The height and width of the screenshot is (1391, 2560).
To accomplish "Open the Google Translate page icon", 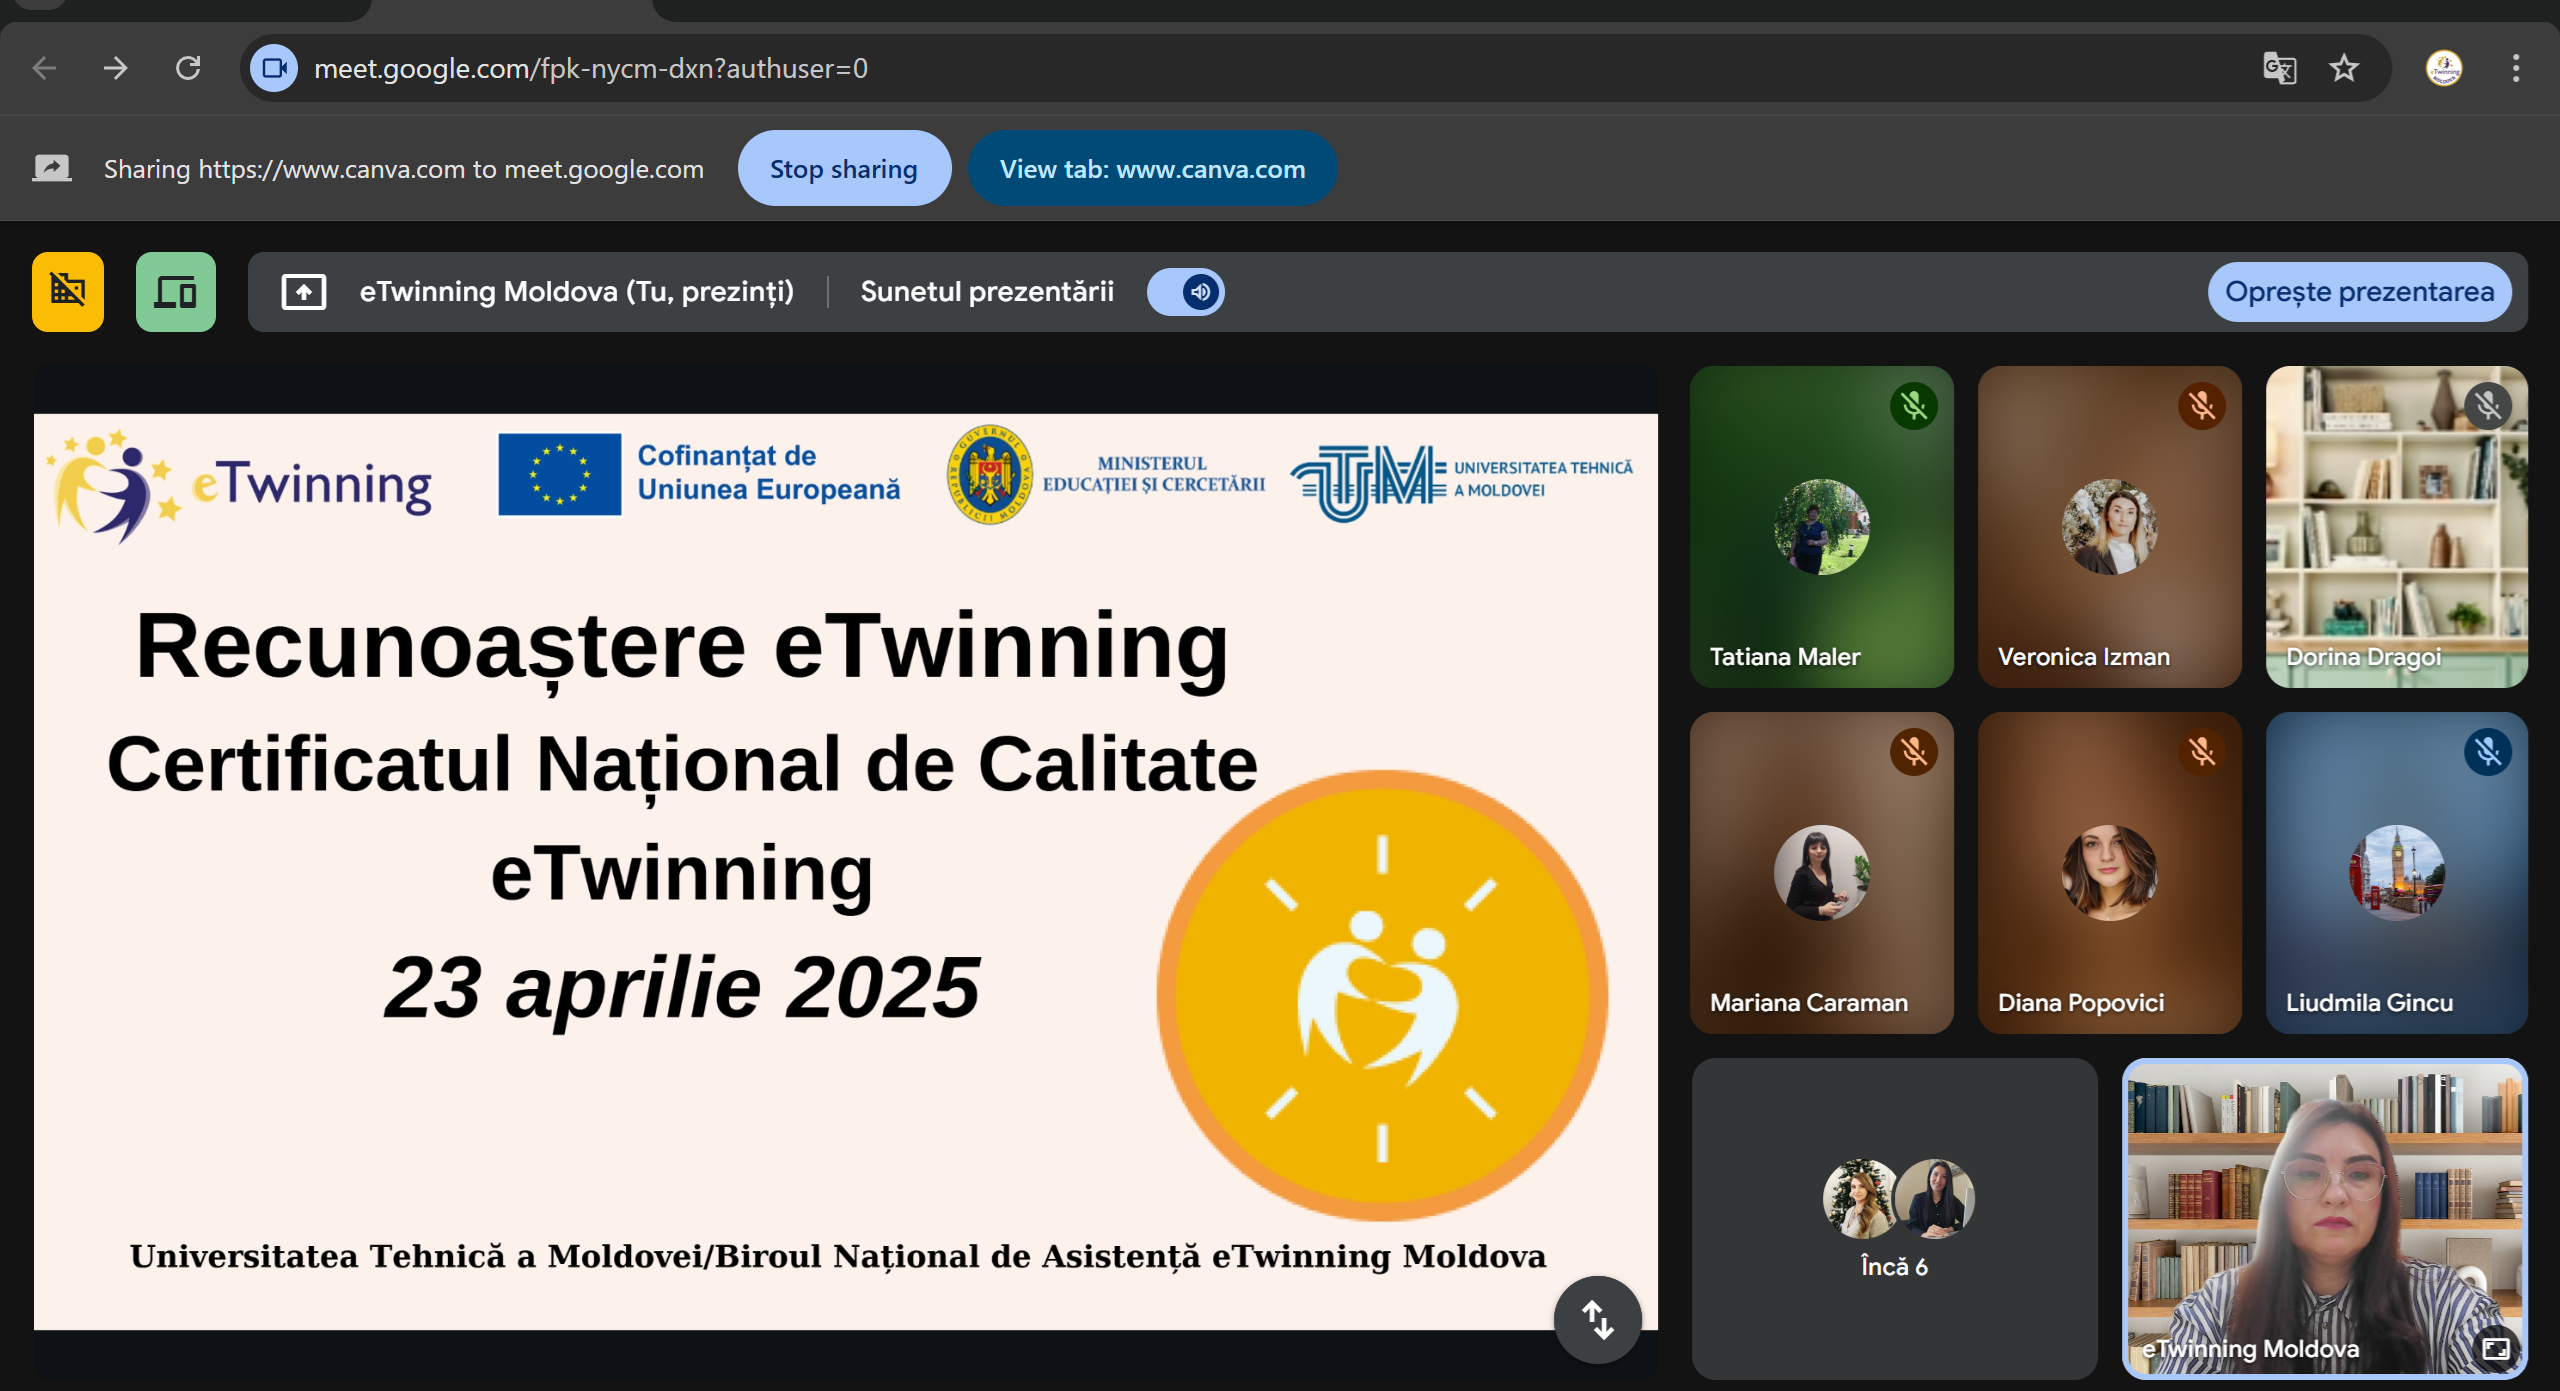I will point(2279,68).
